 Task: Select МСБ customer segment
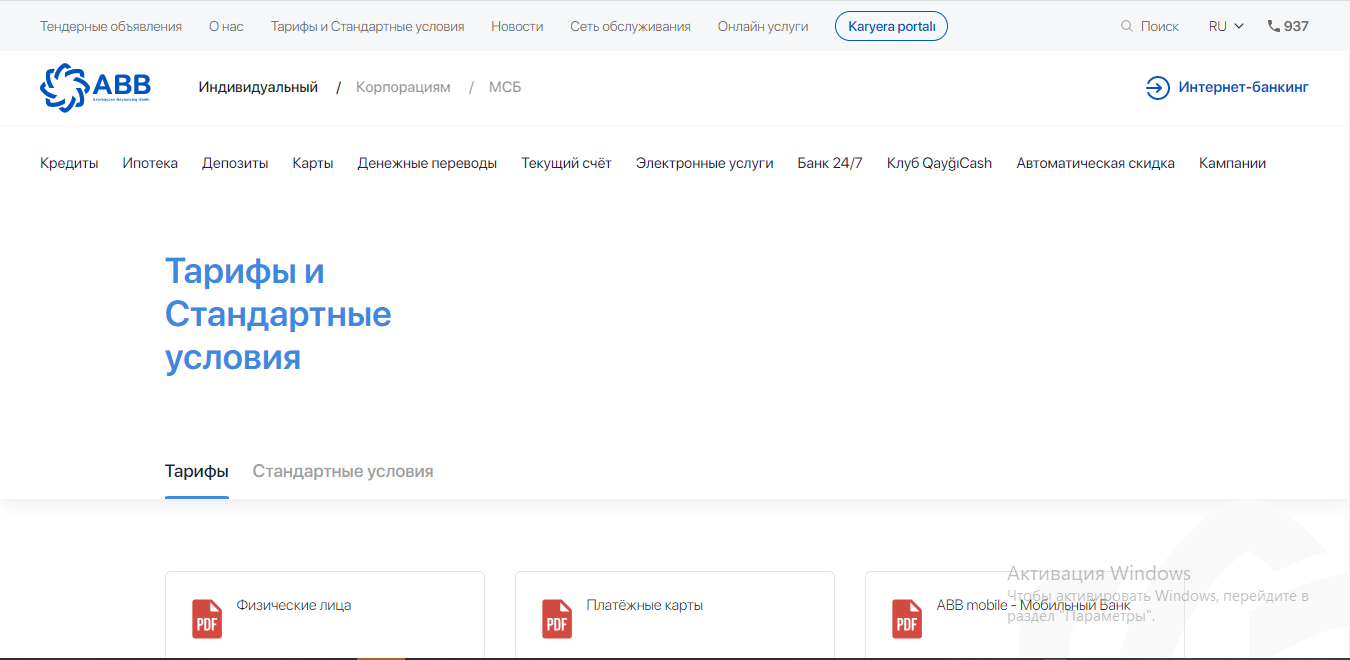coord(505,88)
